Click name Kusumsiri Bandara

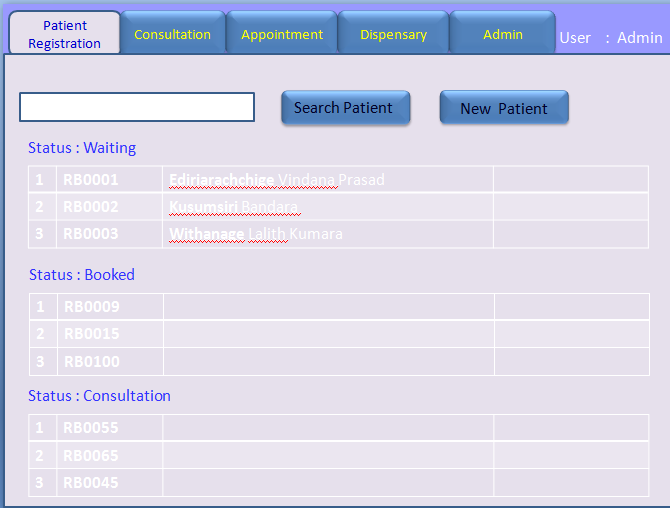tap(234, 207)
